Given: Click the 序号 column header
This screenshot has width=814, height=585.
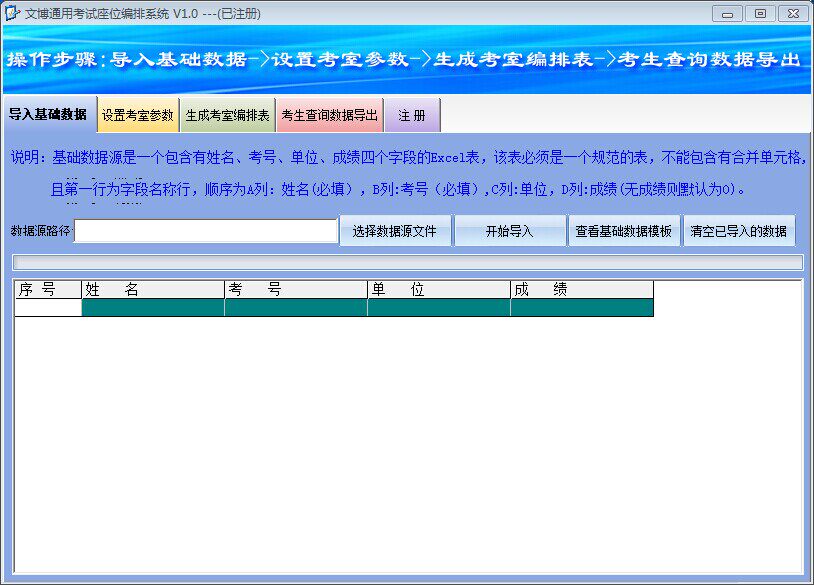Looking at the screenshot, I should pyautogui.click(x=48, y=290).
